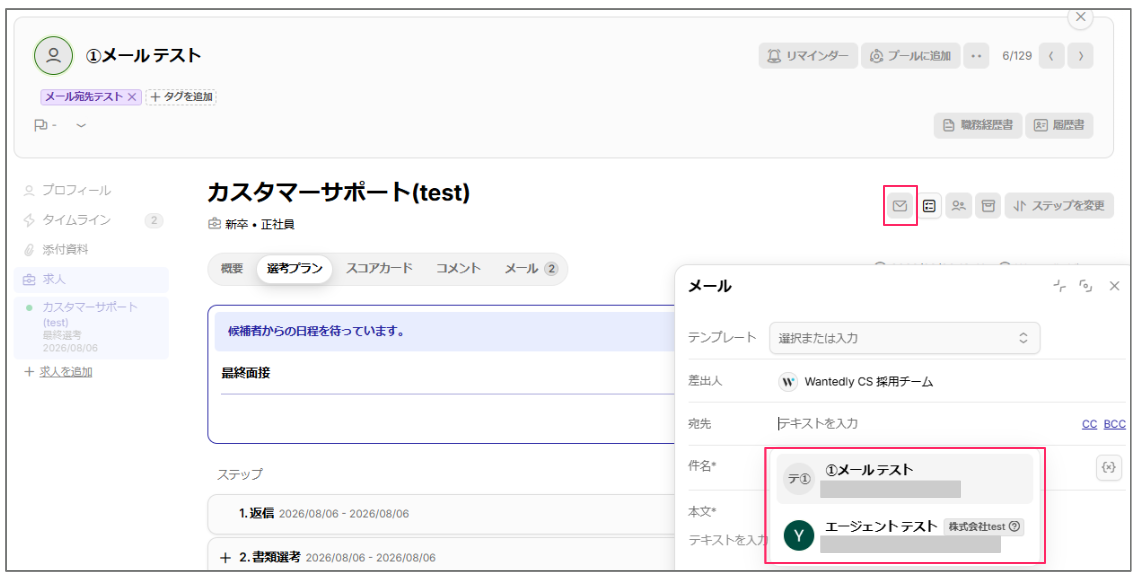Screen dimensions: 1137x577
Task: Open カスタマーサポート (test) job entry in sidebar
Action: 91,328
